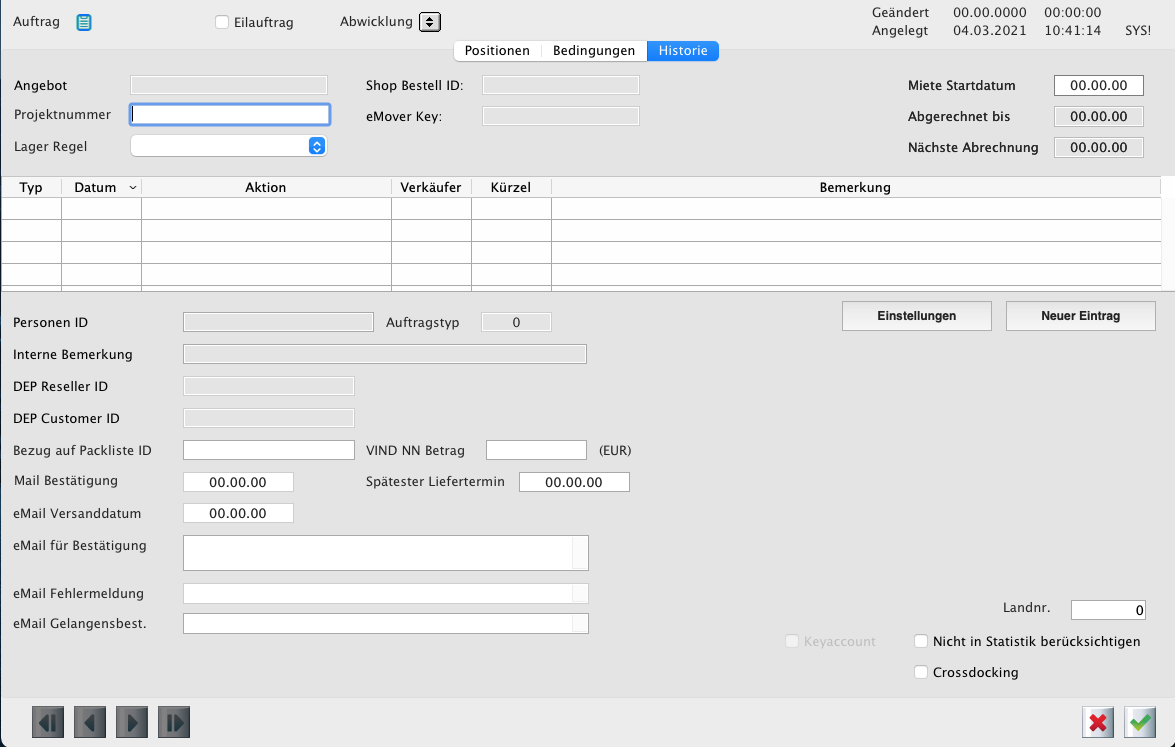Open the Bedingungen tab
Viewport: 1175px width, 747px height.
click(594, 51)
